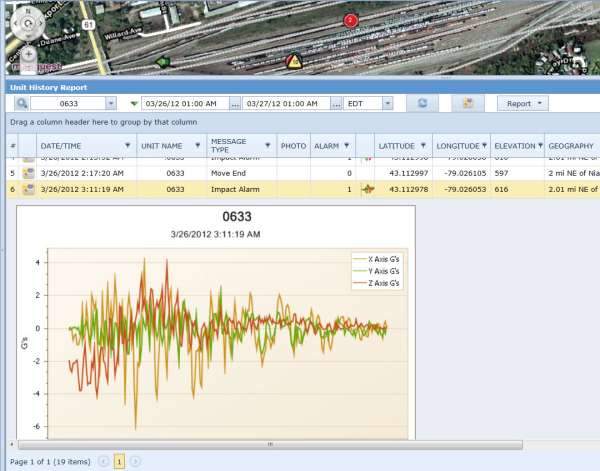
Task: Click the impact icon in row 6
Action: click(367, 189)
